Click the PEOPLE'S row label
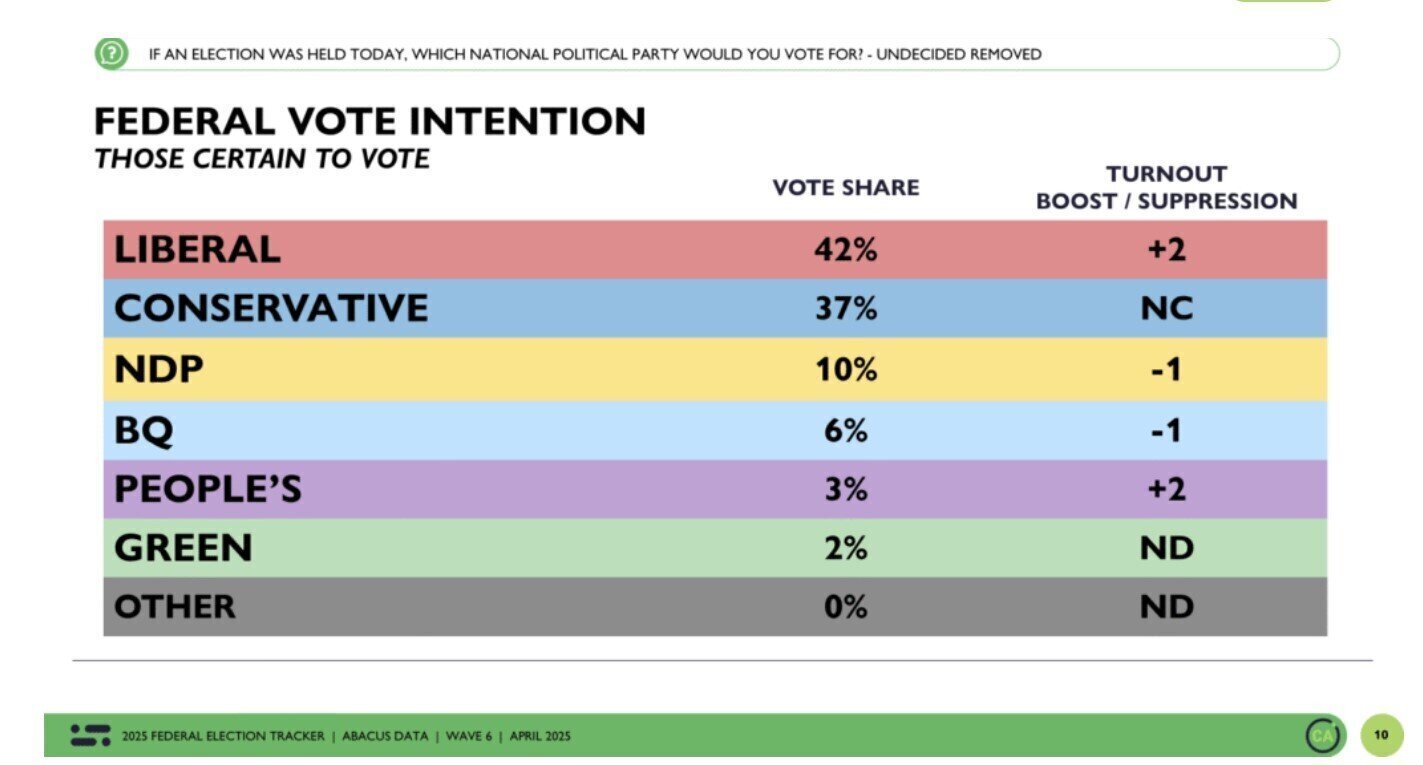 (x=208, y=489)
